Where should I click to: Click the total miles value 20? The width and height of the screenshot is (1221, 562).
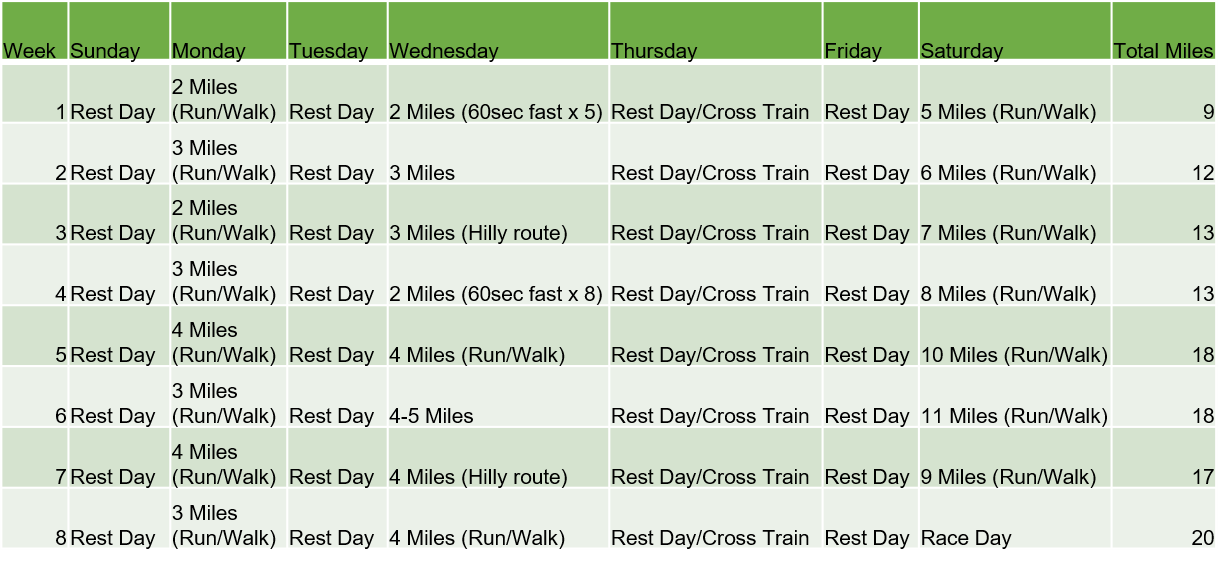pyautogui.click(x=1202, y=538)
